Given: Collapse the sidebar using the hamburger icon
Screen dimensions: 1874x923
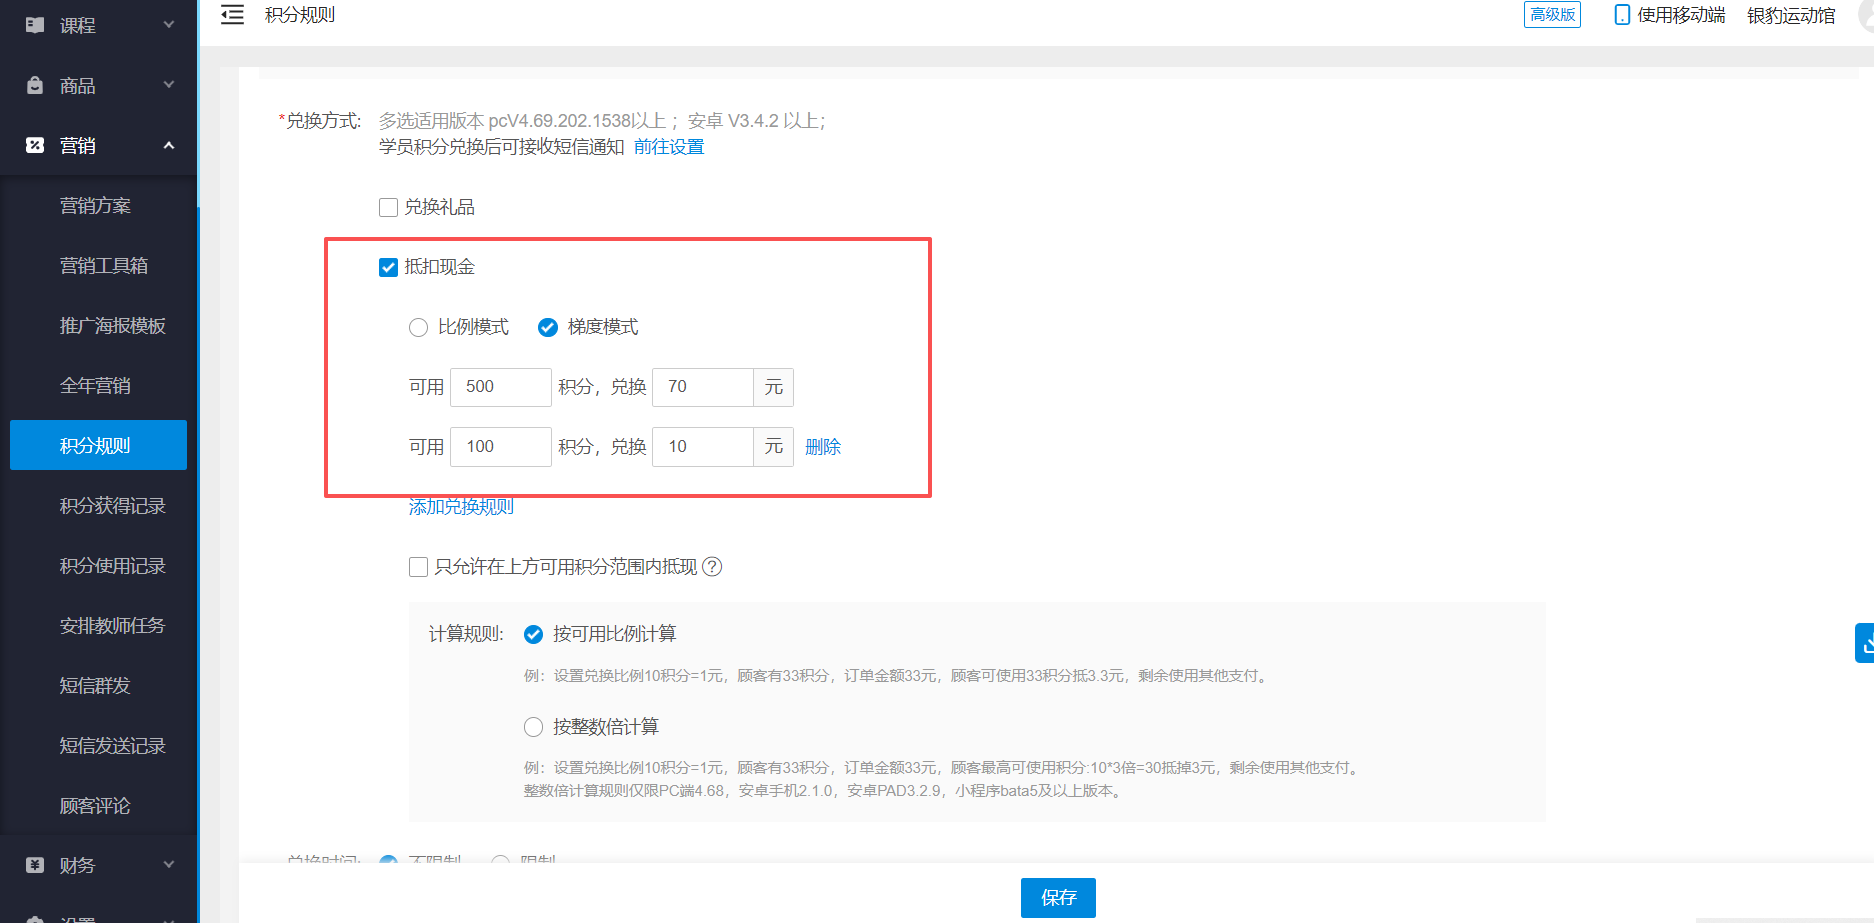Looking at the screenshot, I should click(x=232, y=15).
